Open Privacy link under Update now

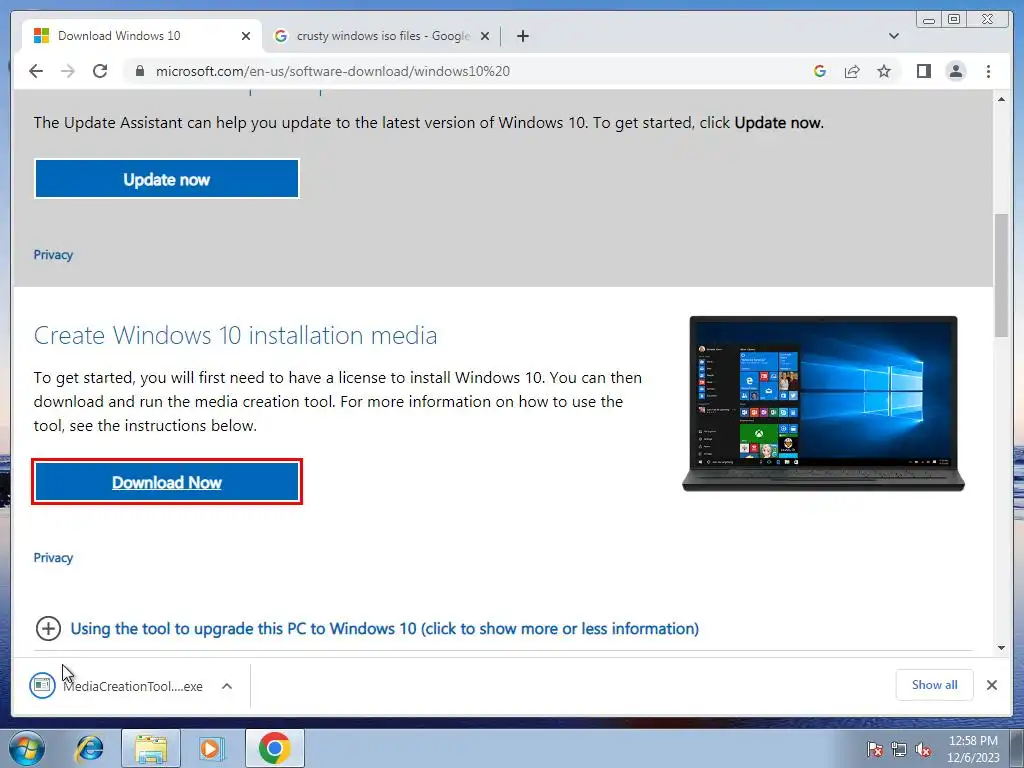pos(53,255)
